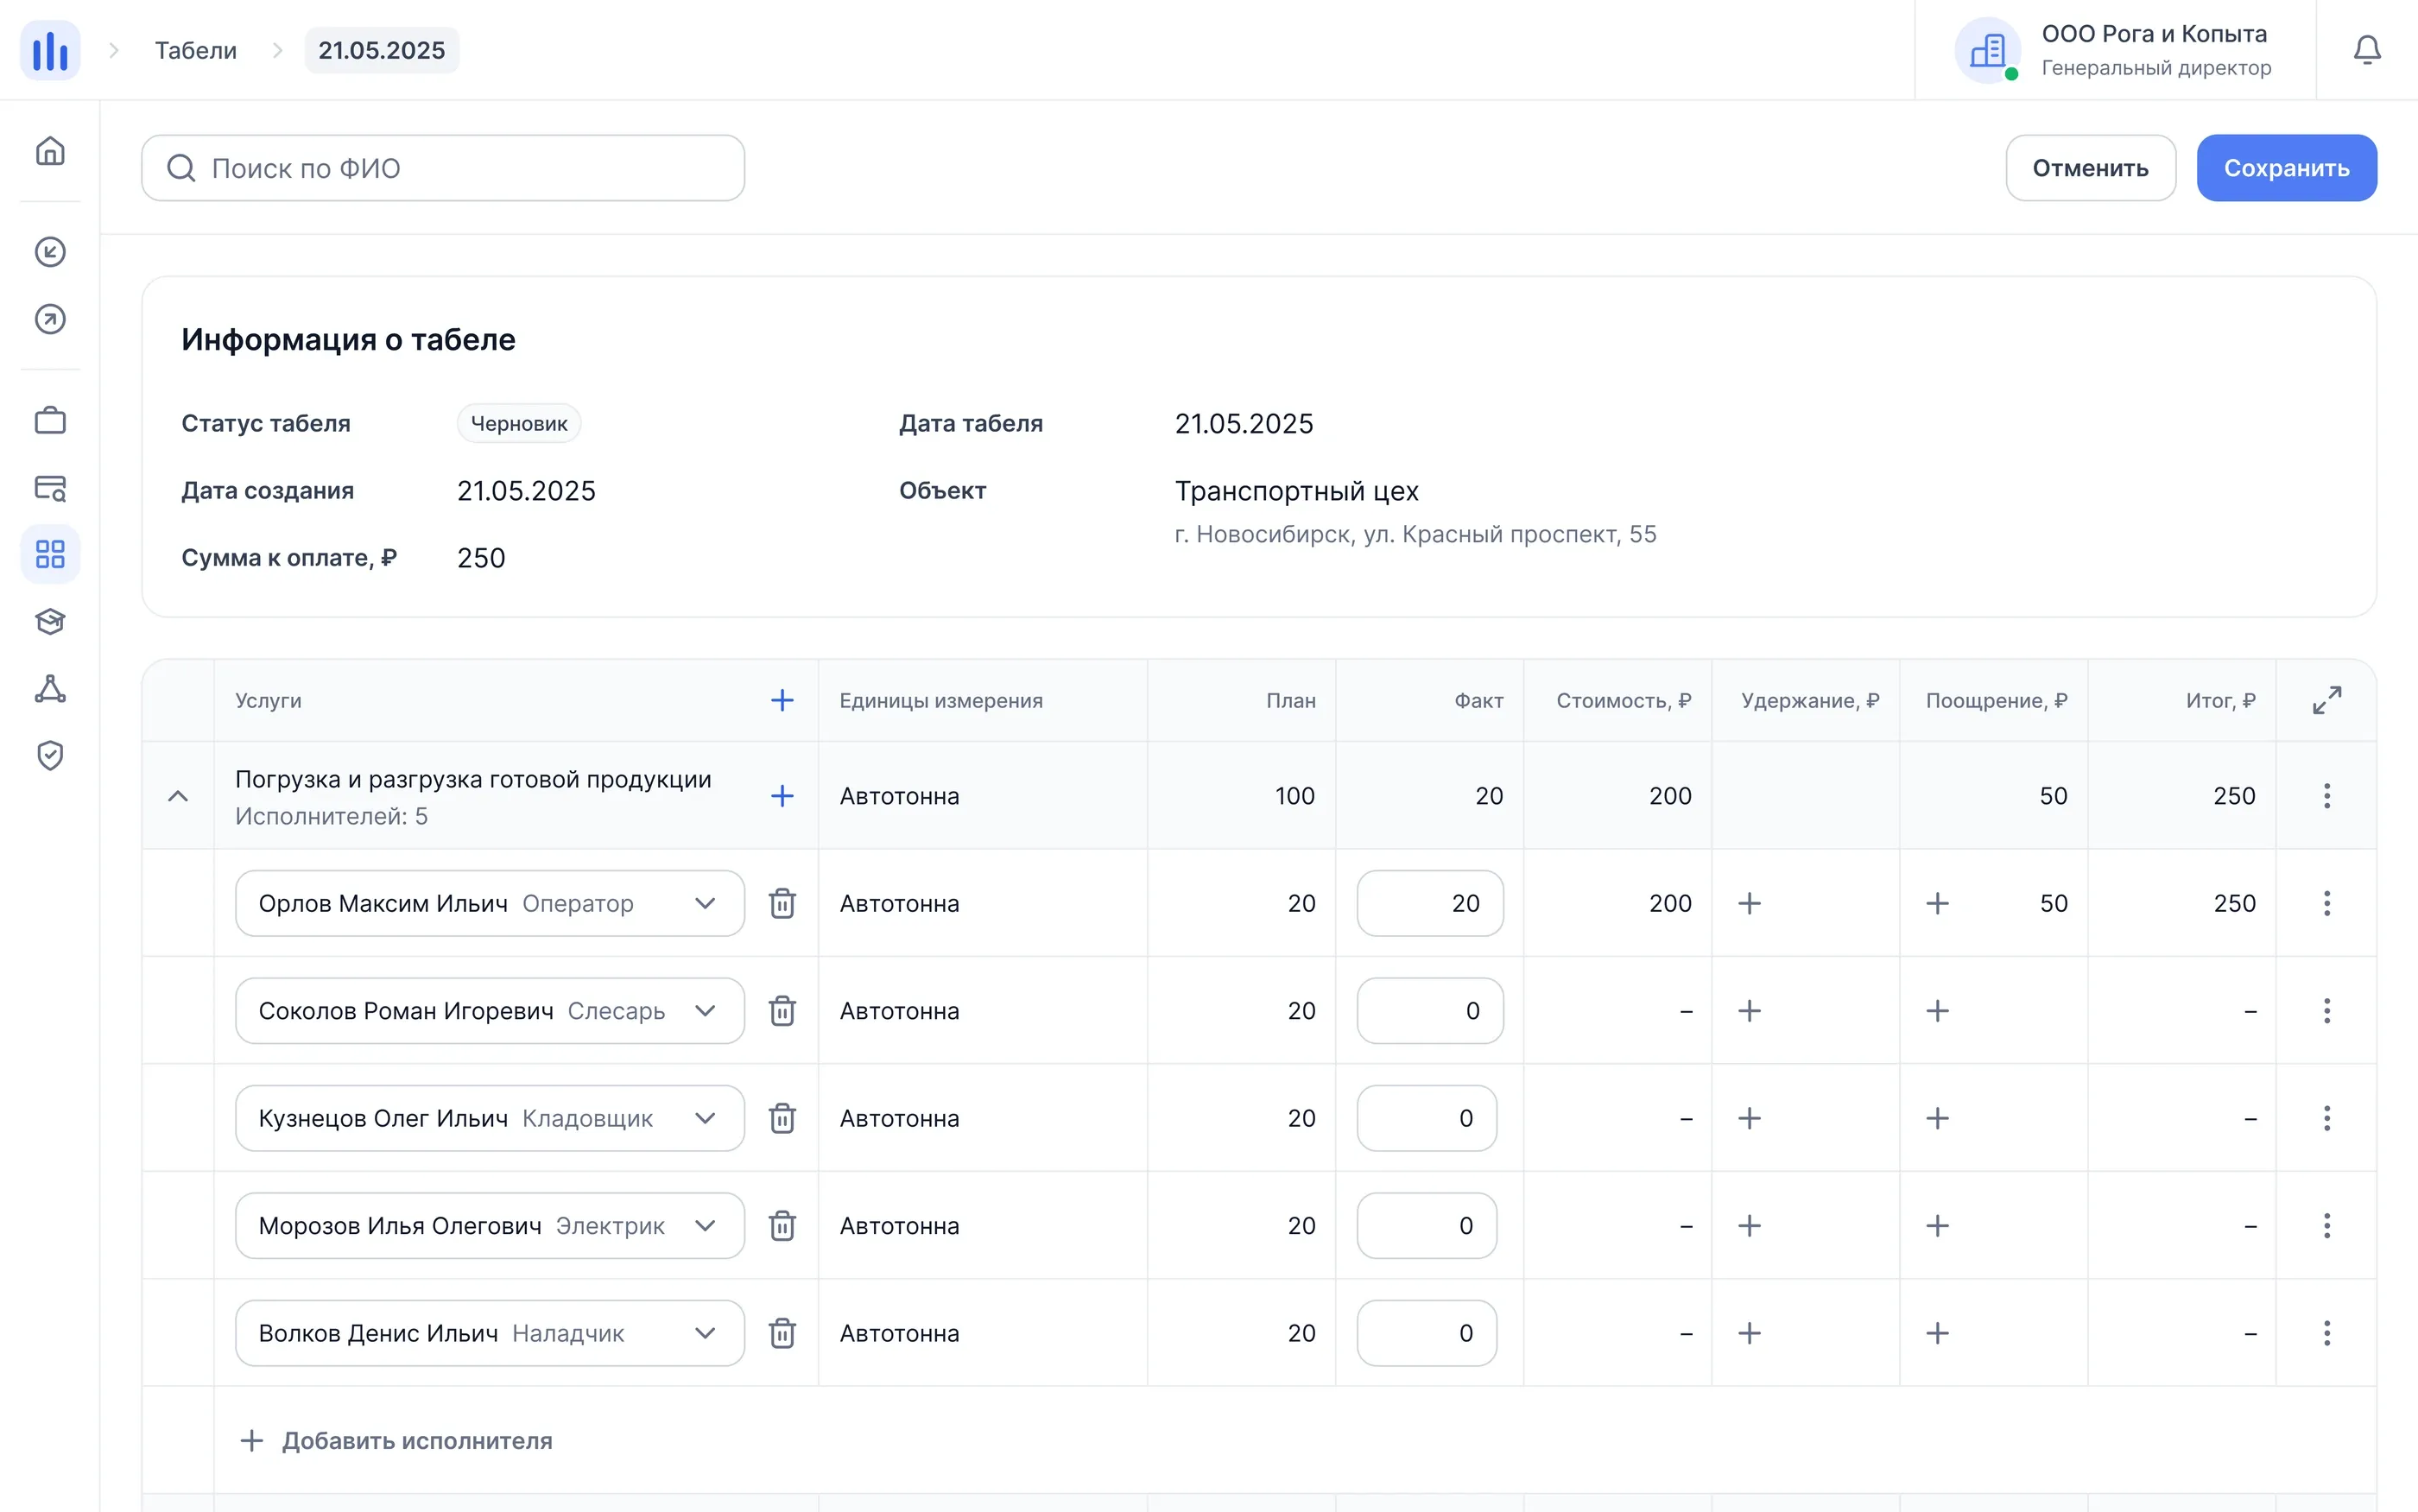This screenshot has height=1512, width=2418.
Task: Open the network nodes sidebar icon
Action: [x=50, y=688]
